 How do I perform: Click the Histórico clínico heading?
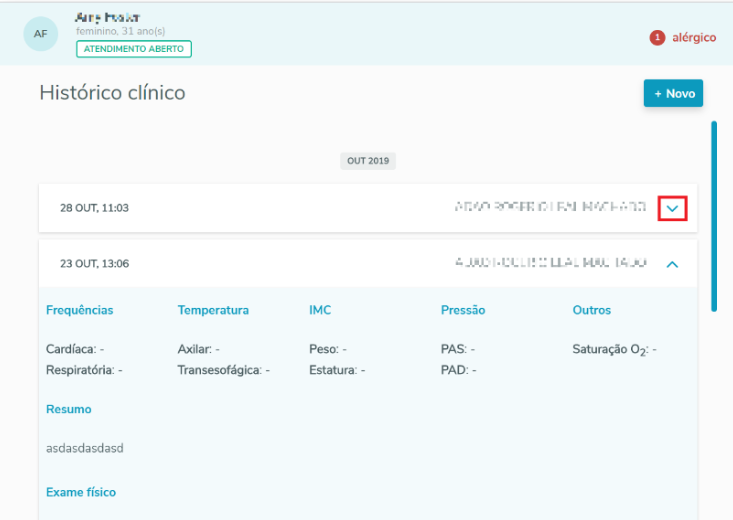pyautogui.click(x=112, y=93)
